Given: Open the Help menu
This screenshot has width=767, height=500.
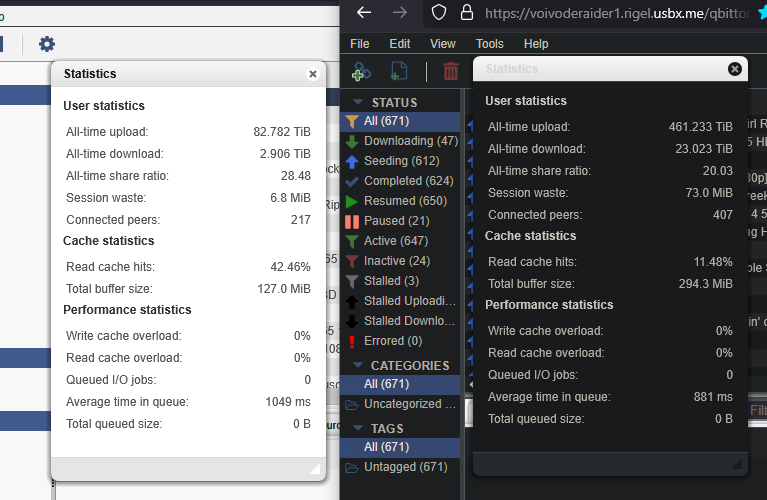Looking at the screenshot, I should coord(536,44).
